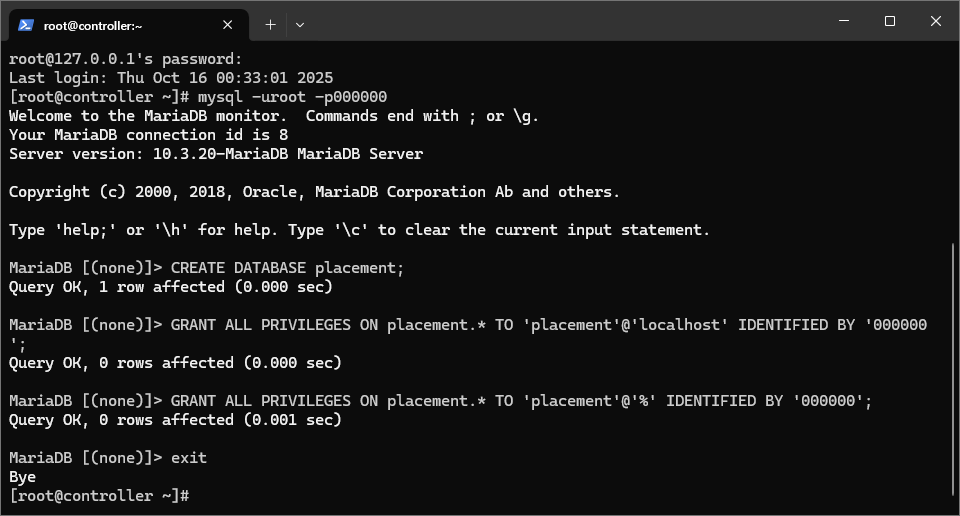Open a new tab with the plus button

click(x=270, y=25)
